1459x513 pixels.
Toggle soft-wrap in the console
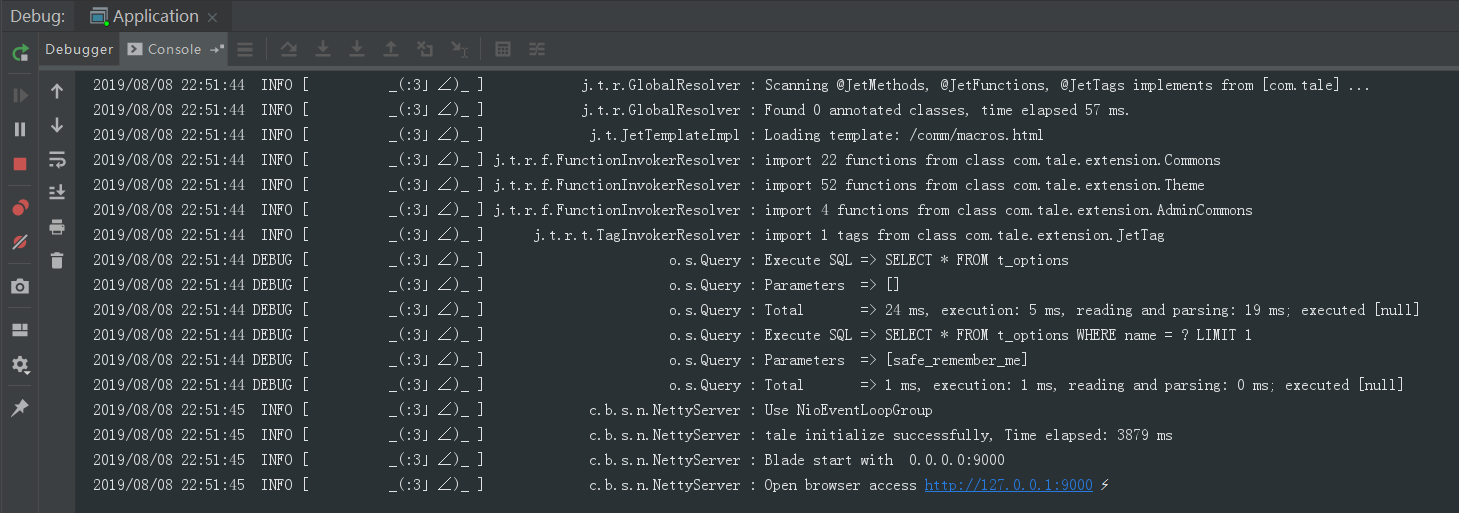pyautogui.click(x=57, y=159)
